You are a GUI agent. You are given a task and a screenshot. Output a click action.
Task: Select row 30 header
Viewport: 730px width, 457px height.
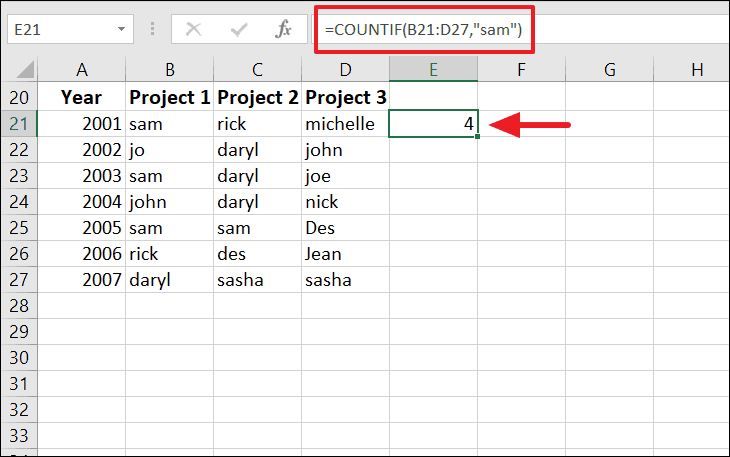tap(19, 358)
